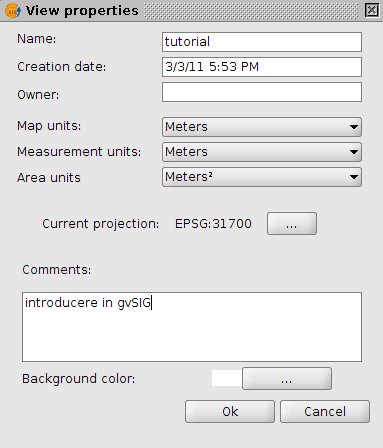
Task: Open the Background color picker button
Action: (x=287, y=379)
